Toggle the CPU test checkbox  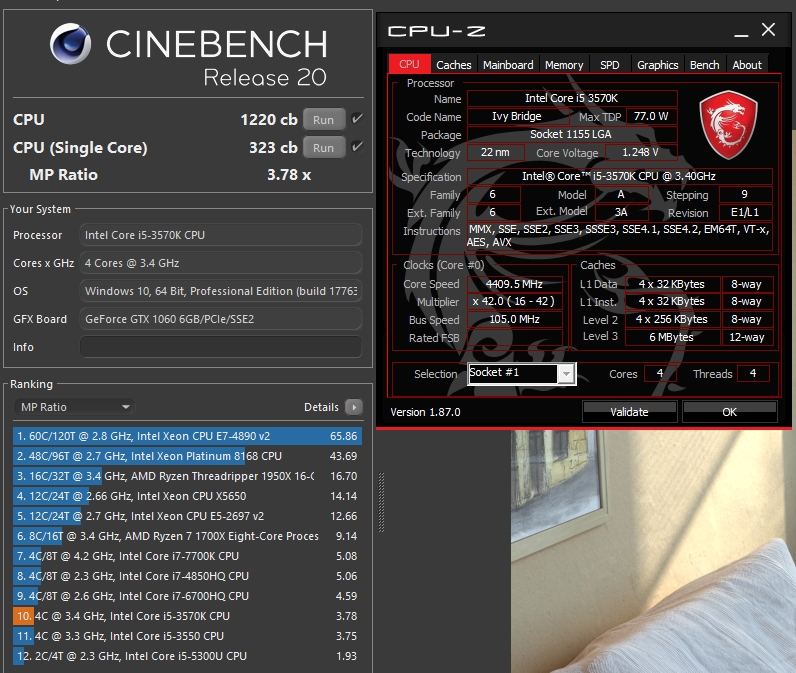(357, 119)
